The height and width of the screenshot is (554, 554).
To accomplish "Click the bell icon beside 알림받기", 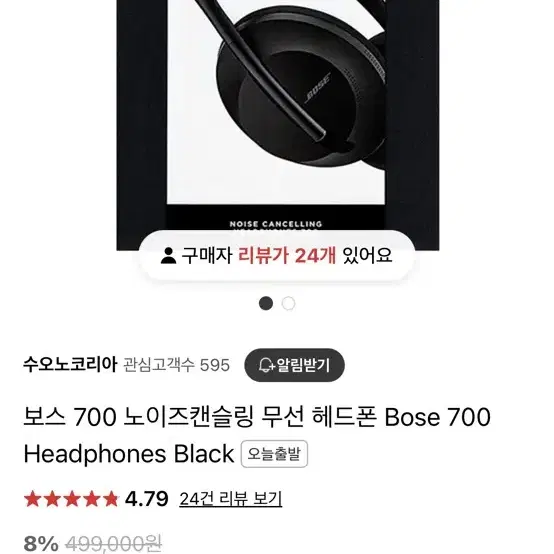I will click(266, 365).
